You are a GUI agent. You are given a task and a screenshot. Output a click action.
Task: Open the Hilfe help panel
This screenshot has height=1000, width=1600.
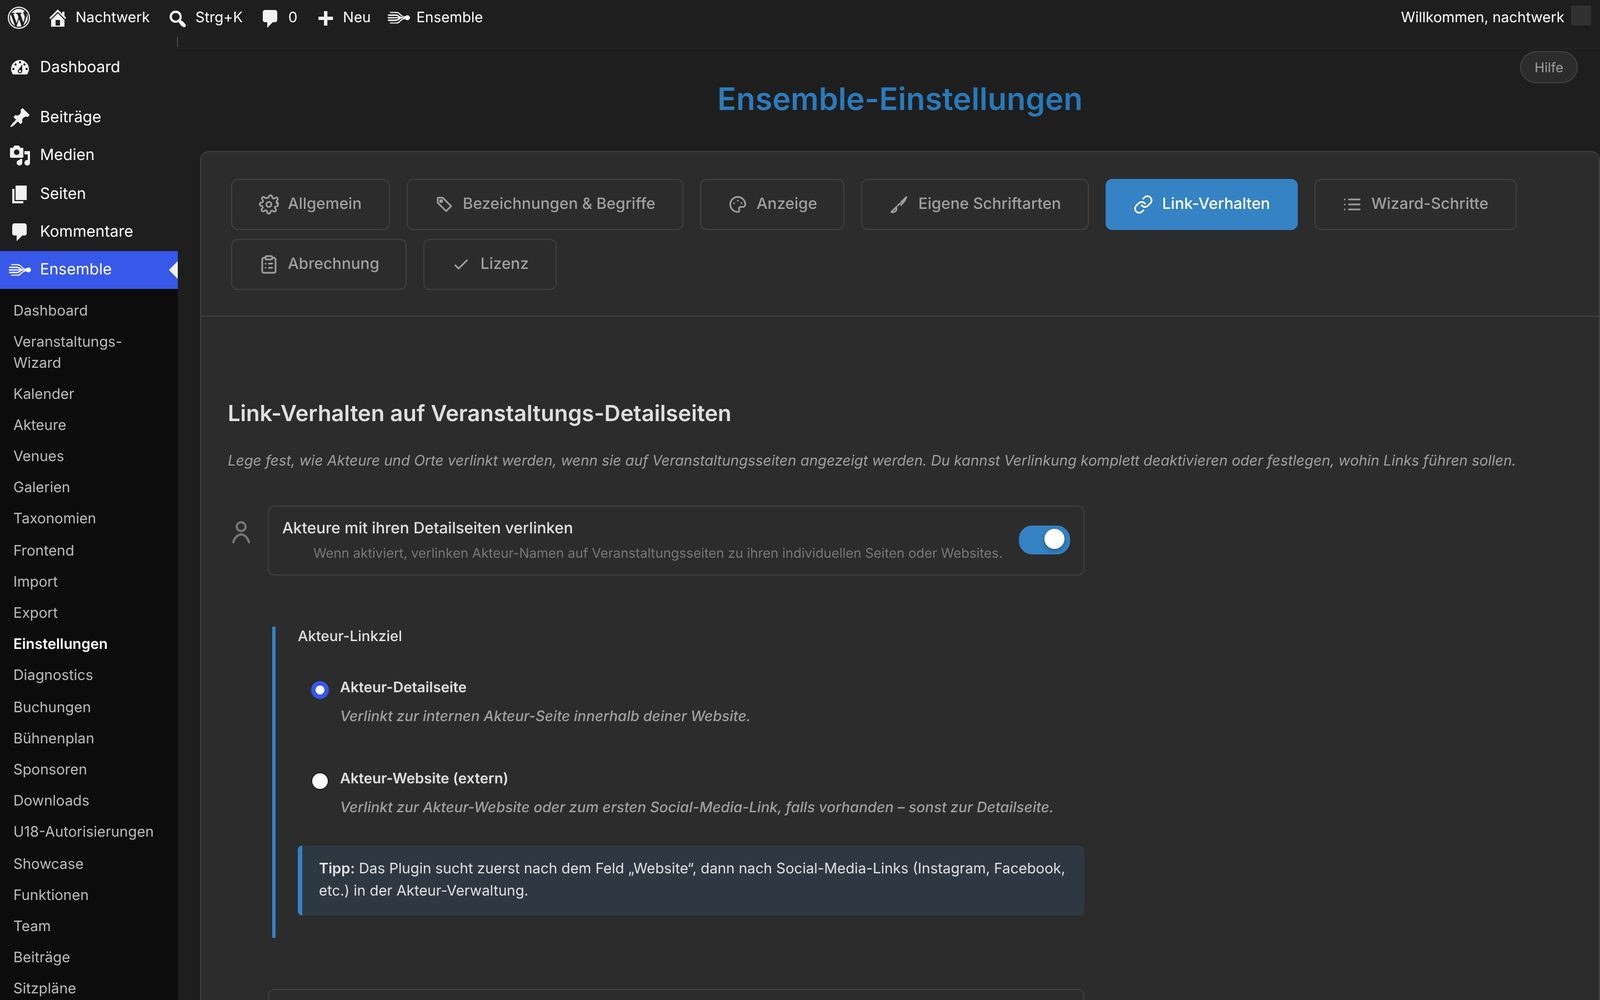tap(1548, 67)
